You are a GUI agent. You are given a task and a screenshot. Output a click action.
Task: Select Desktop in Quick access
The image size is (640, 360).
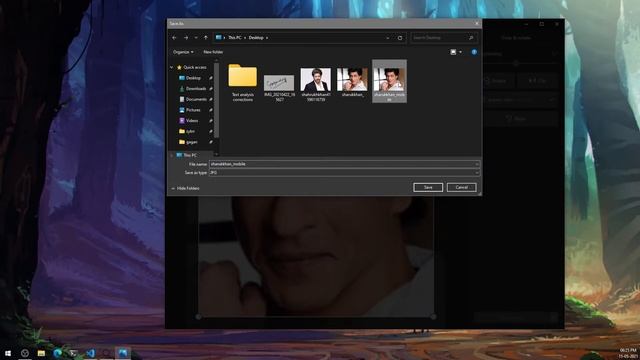193,78
